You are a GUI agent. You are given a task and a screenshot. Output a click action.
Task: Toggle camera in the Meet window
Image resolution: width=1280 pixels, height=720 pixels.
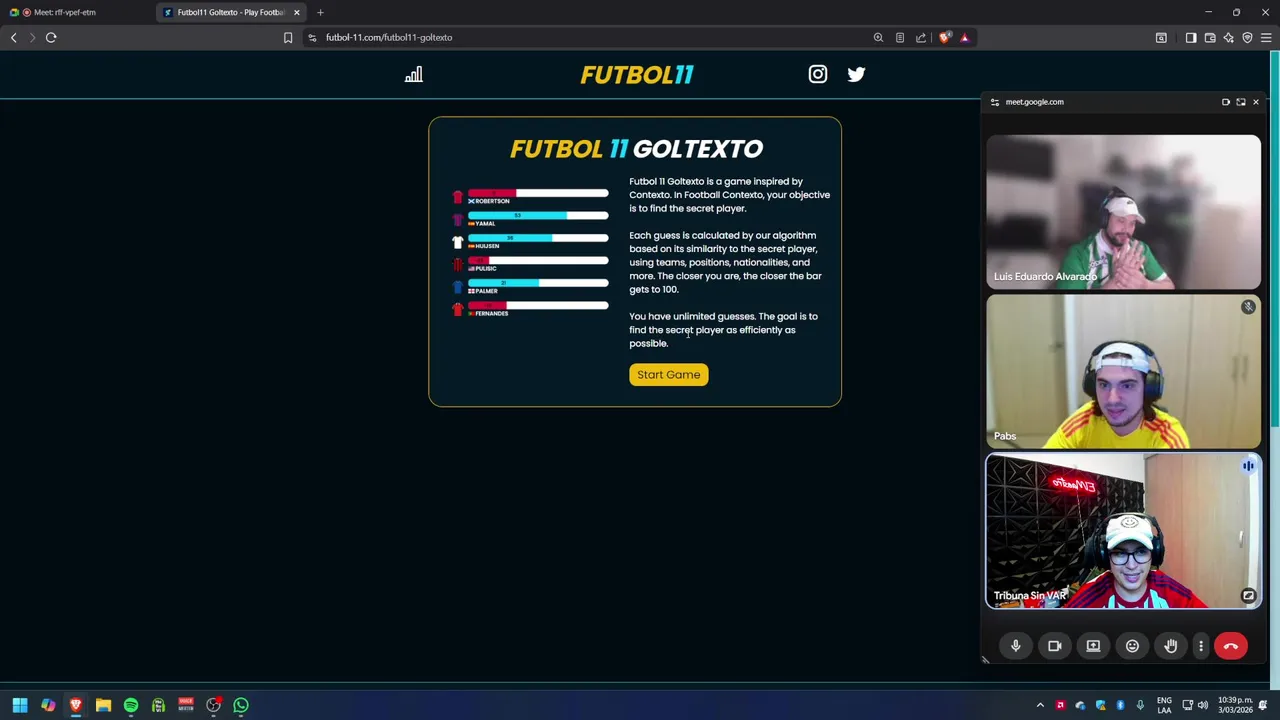[1054, 646]
